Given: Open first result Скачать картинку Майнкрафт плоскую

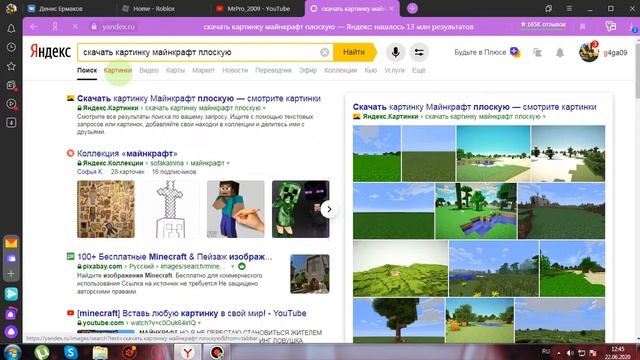Looking at the screenshot, I should (x=199, y=98).
